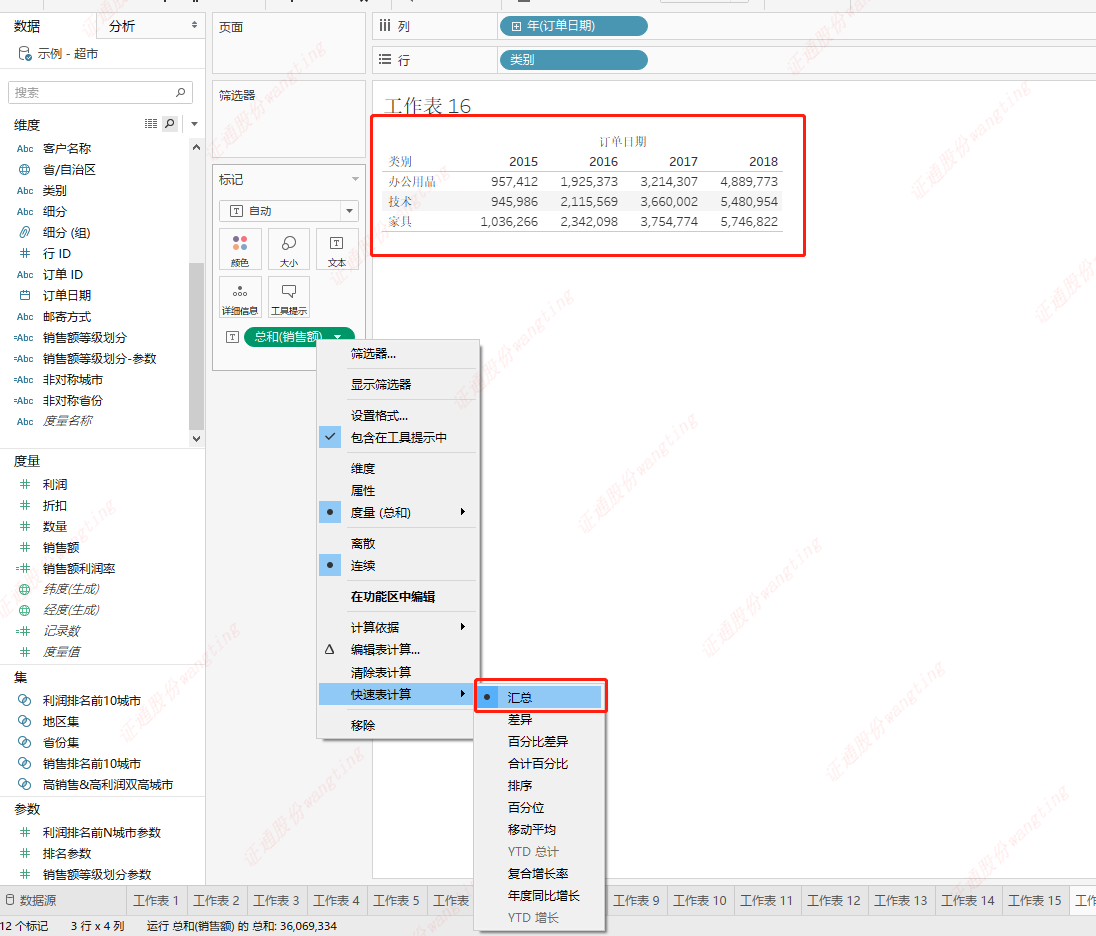
Task: Click the set icon for 利润排名前10城市
Action: pyautogui.click(x=24, y=700)
